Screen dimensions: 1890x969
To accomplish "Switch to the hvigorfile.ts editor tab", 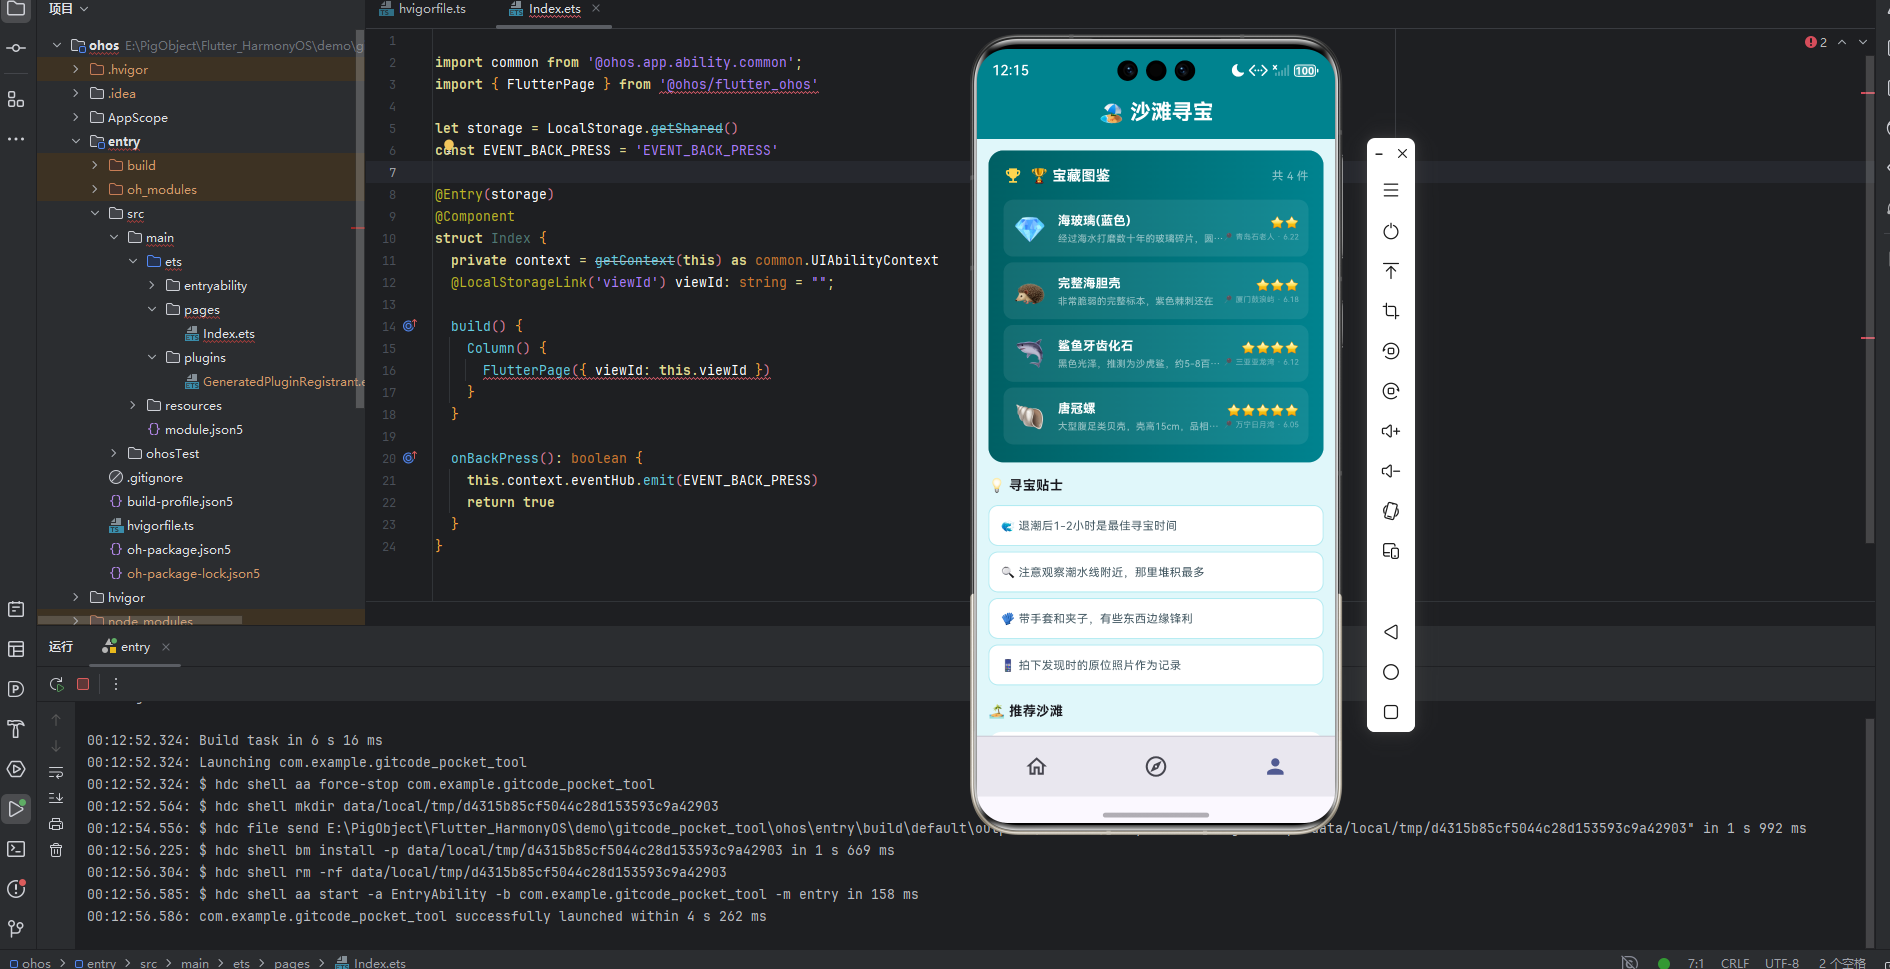I will [422, 9].
